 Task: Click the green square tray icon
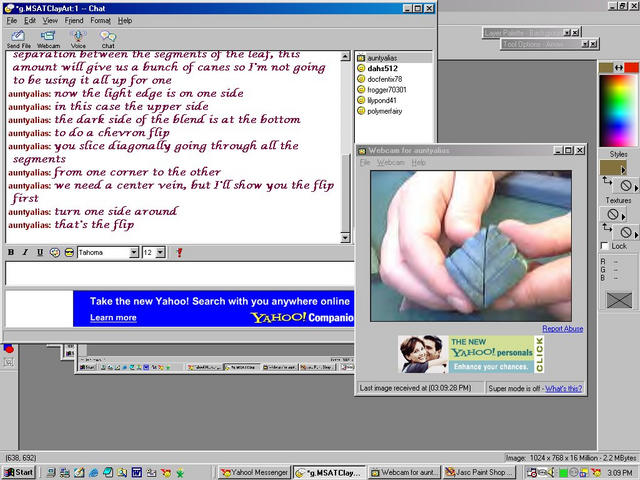(563, 473)
